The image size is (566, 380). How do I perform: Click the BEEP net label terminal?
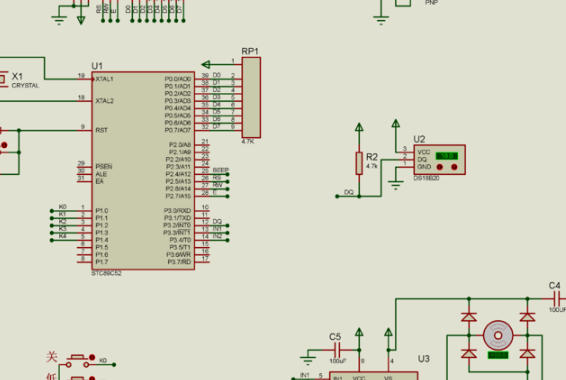[x=221, y=170]
